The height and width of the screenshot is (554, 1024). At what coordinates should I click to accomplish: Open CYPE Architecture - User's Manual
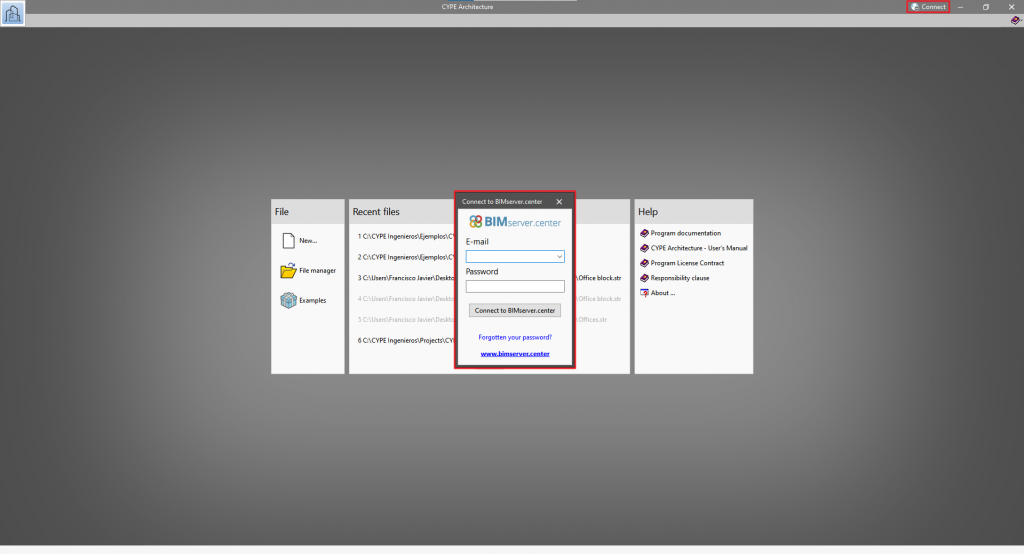[x=698, y=248]
